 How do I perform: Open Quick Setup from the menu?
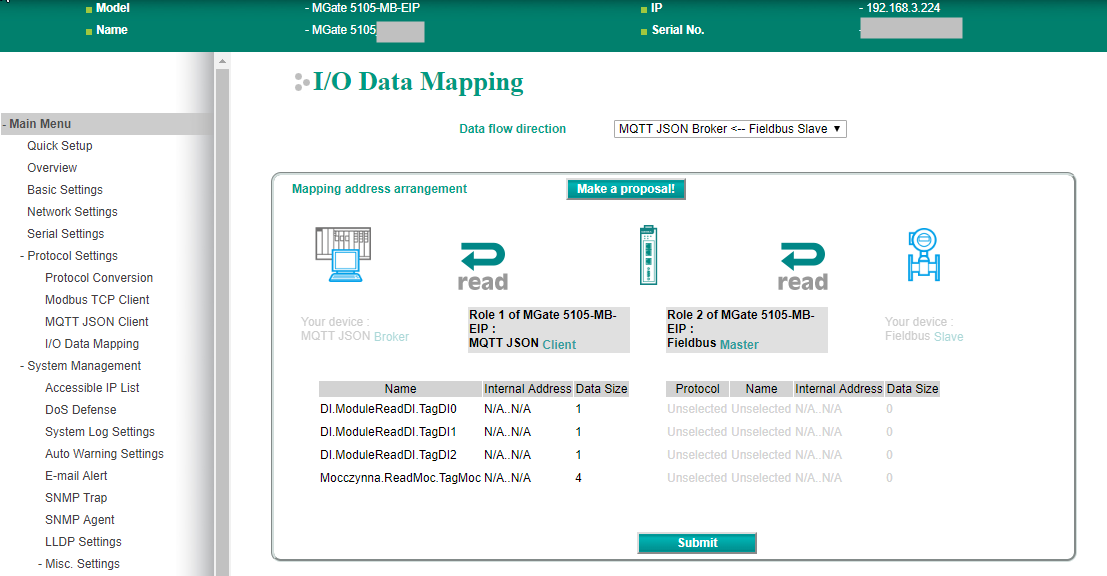(x=60, y=146)
